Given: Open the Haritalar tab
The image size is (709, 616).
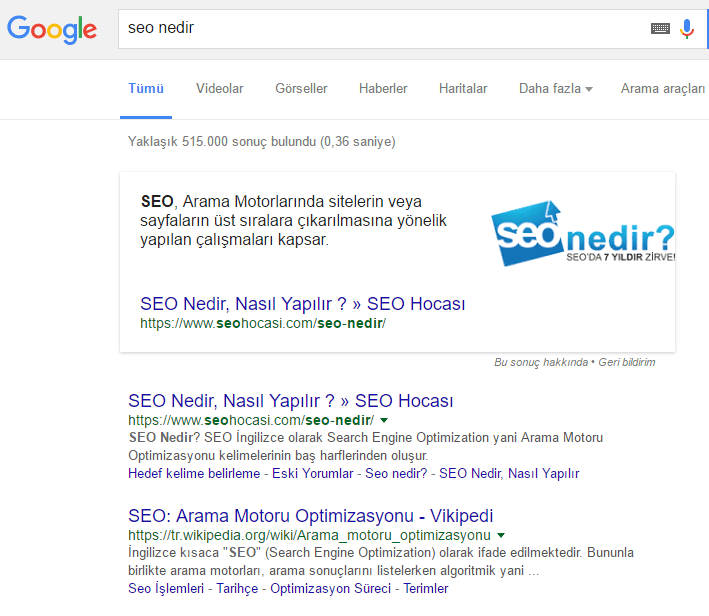Looking at the screenshot, I should [x=463, y=89].
